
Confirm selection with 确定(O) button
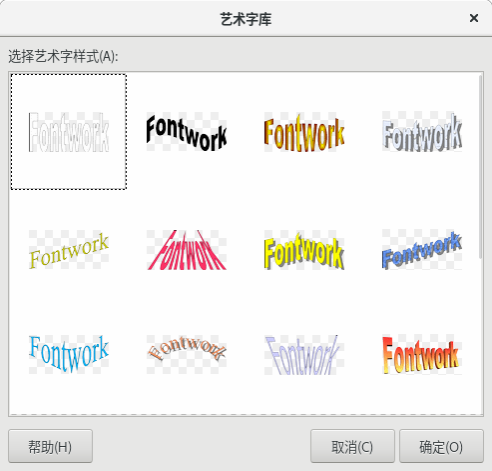441,446
